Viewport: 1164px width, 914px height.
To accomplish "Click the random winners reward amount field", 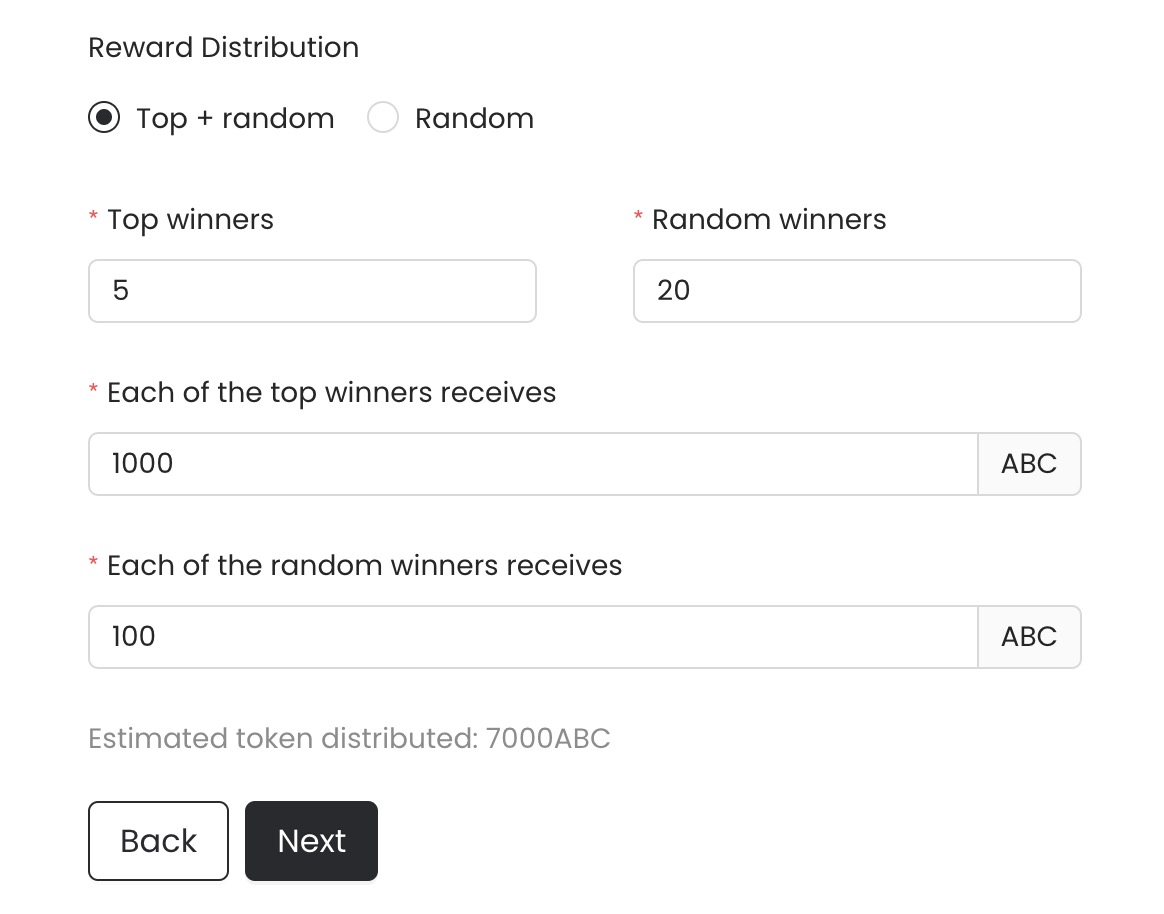I will [x=532, y=637].
